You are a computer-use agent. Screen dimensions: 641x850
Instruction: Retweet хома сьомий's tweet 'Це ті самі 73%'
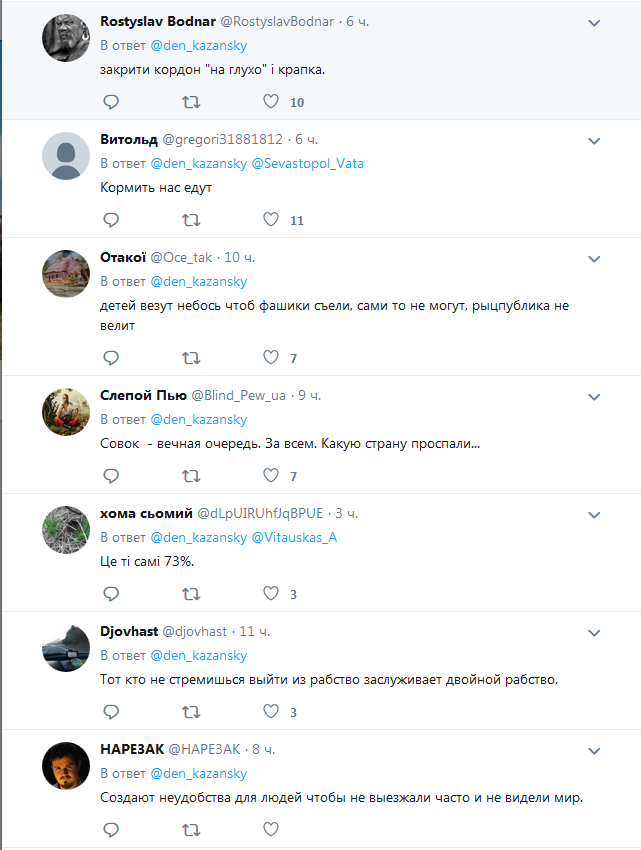point(191,594)
